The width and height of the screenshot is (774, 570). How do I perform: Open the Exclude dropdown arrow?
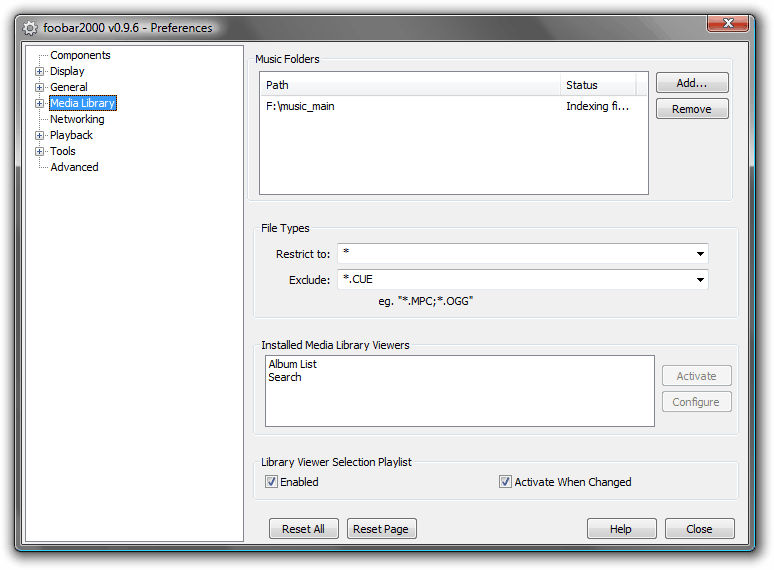pos(700,280)
